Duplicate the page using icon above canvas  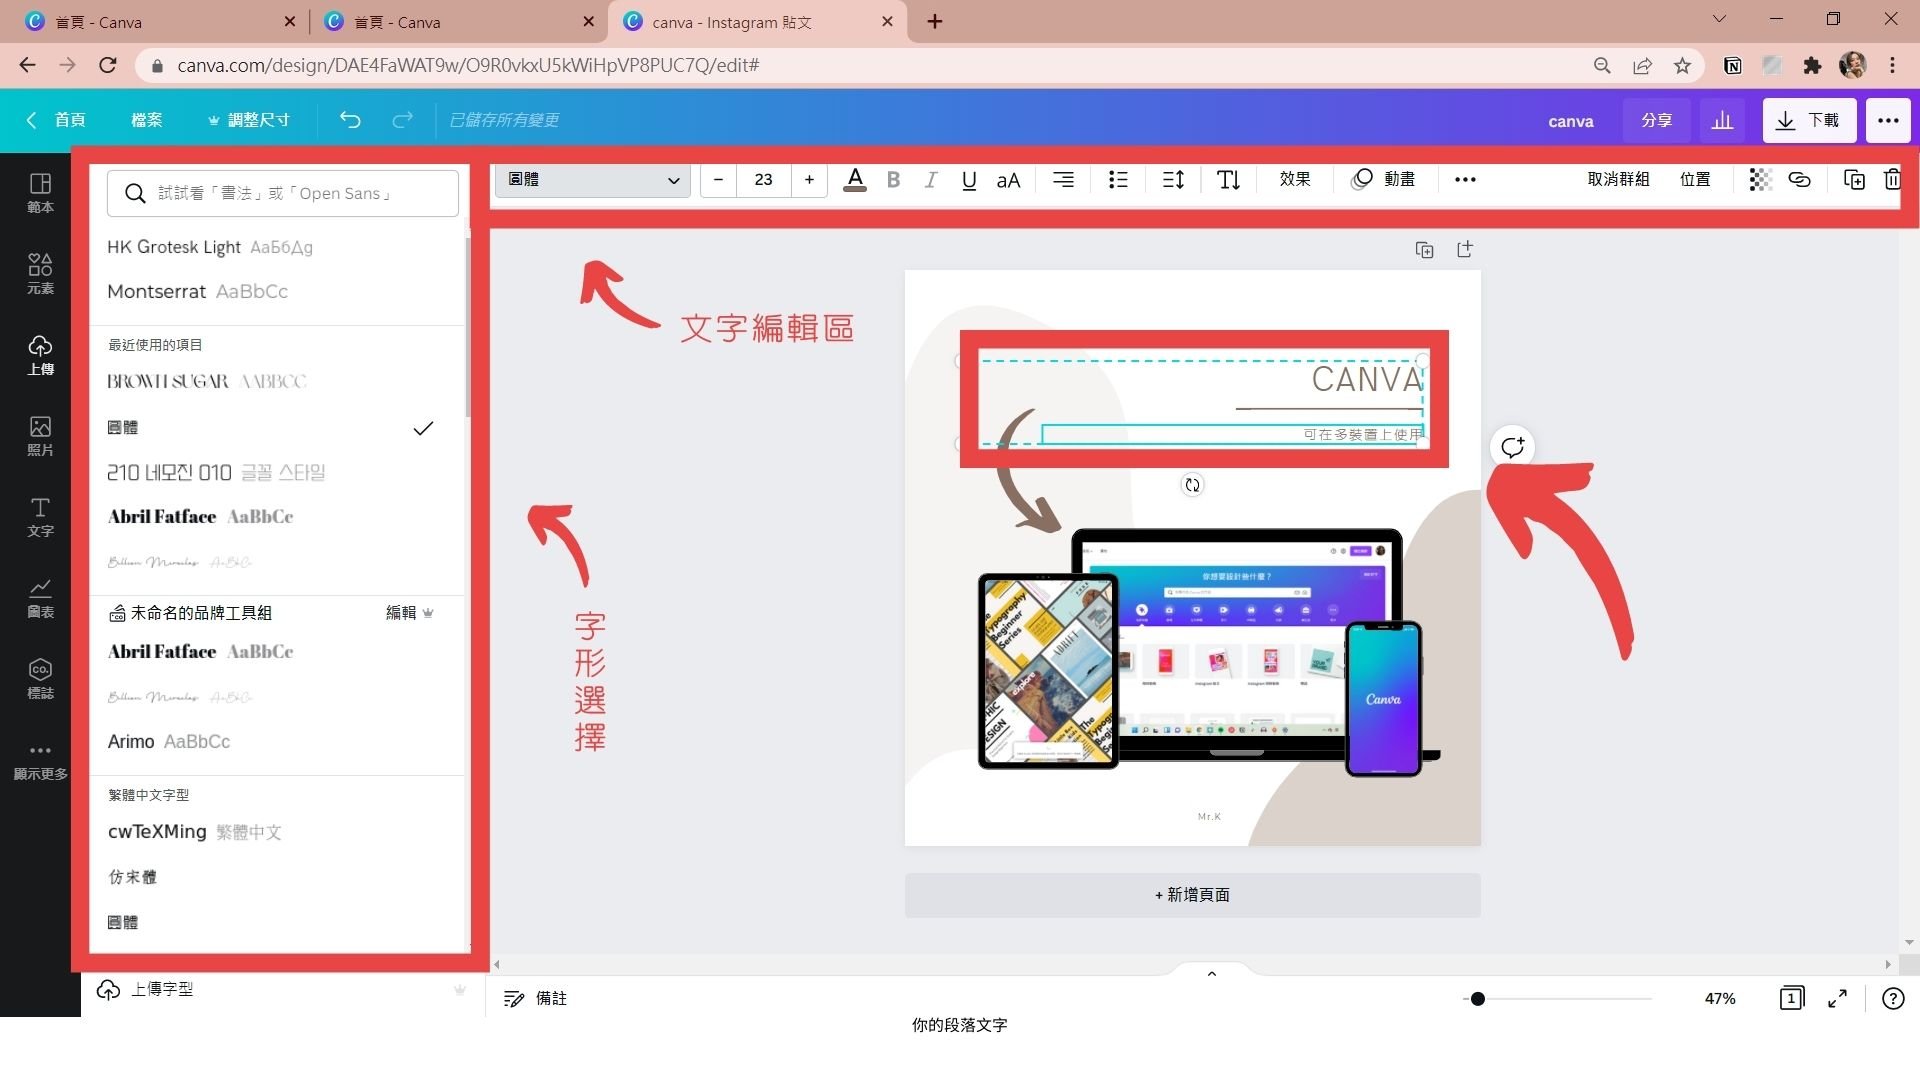(x=1425, y=250)
